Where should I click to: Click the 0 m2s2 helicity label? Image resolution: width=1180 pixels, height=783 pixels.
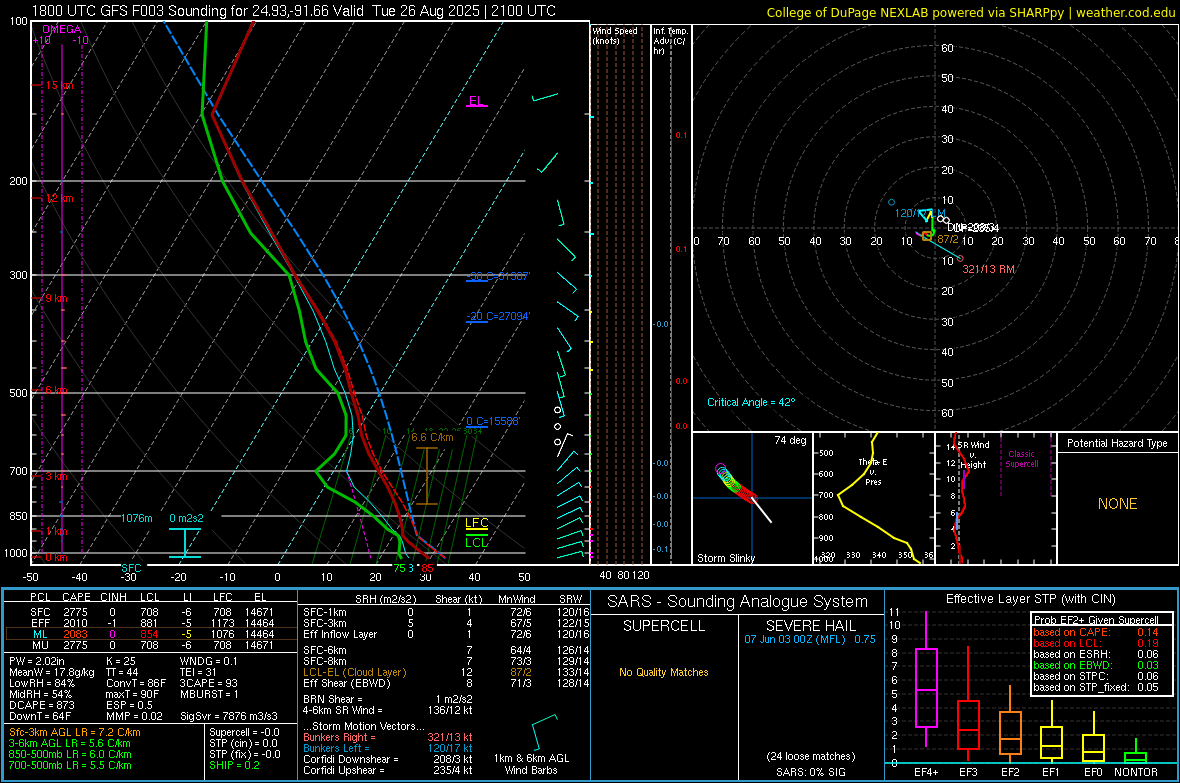(x=186, y=519)
